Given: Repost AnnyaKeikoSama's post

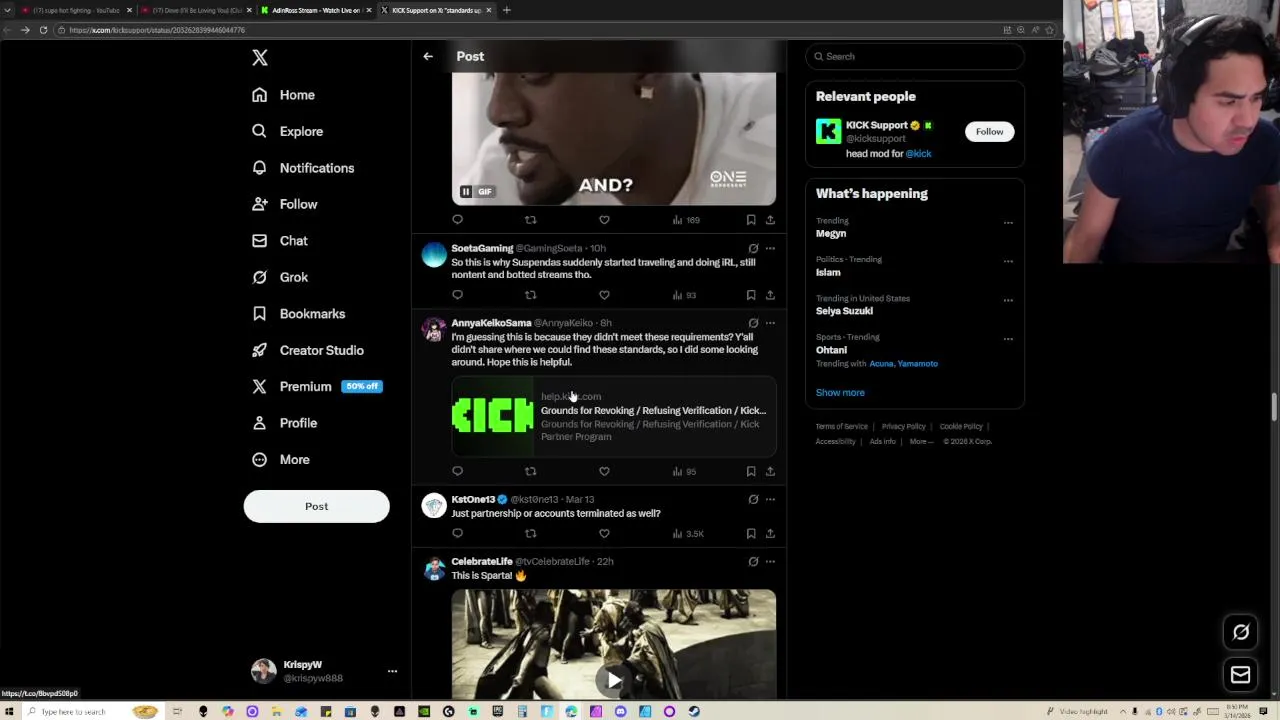Looking at the screenshot, I should [x=531, y=471].
